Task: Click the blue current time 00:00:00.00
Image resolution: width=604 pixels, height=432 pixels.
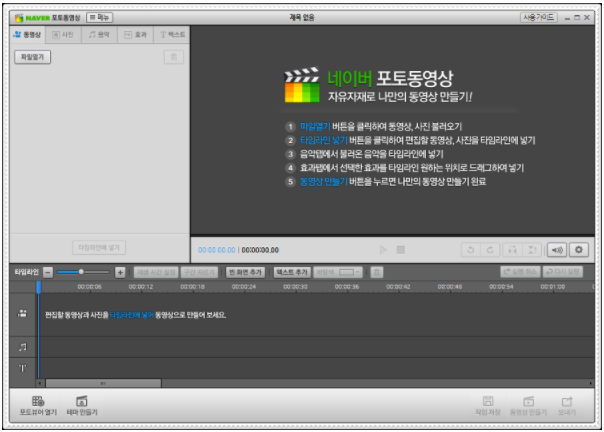Action: click(216, 250)
